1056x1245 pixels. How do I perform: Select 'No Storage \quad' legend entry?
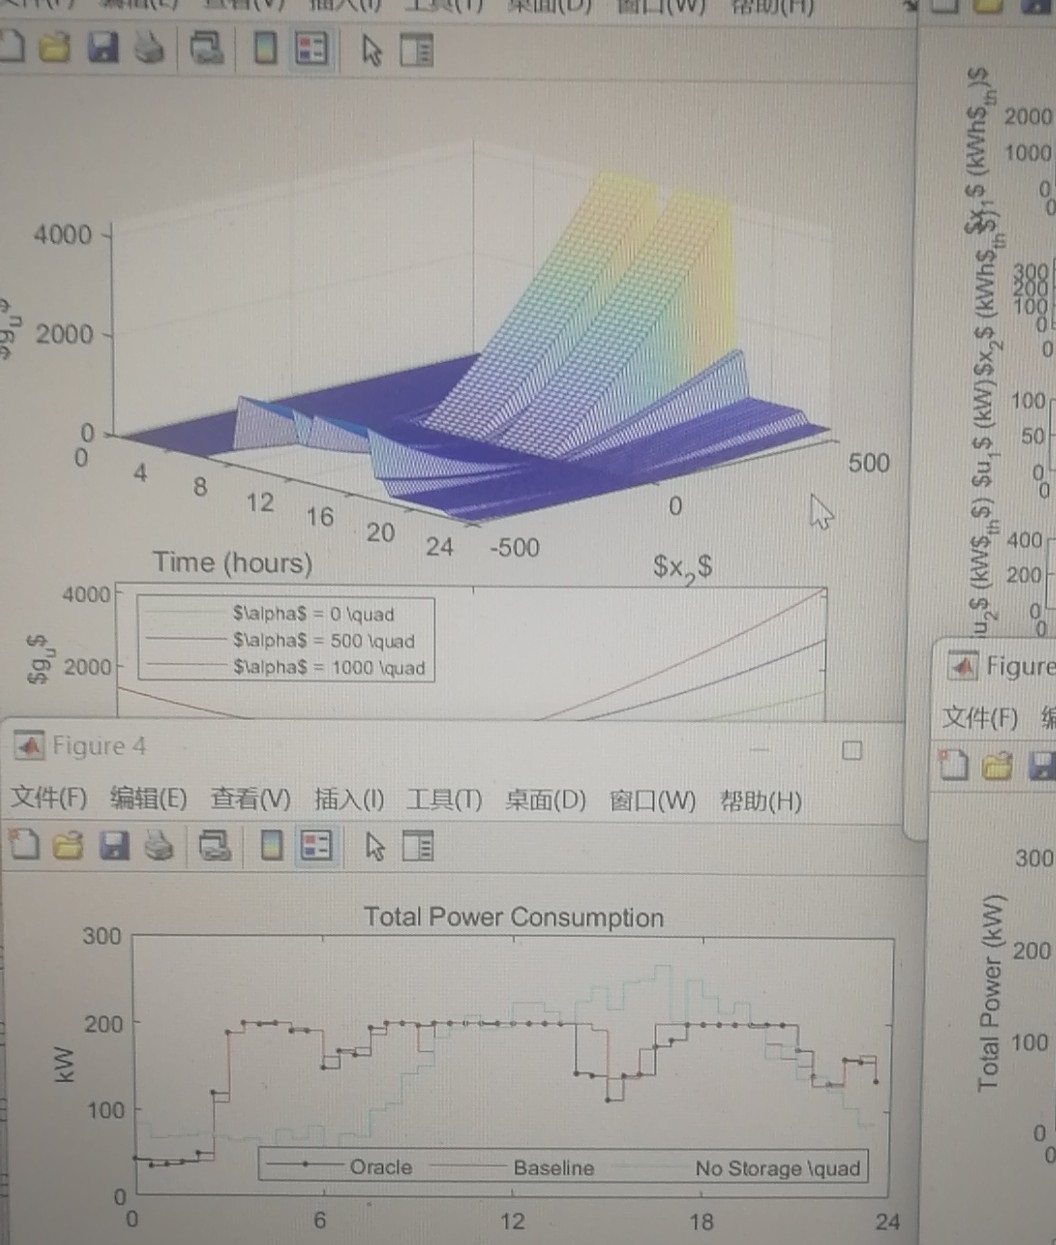(778, 1168)
